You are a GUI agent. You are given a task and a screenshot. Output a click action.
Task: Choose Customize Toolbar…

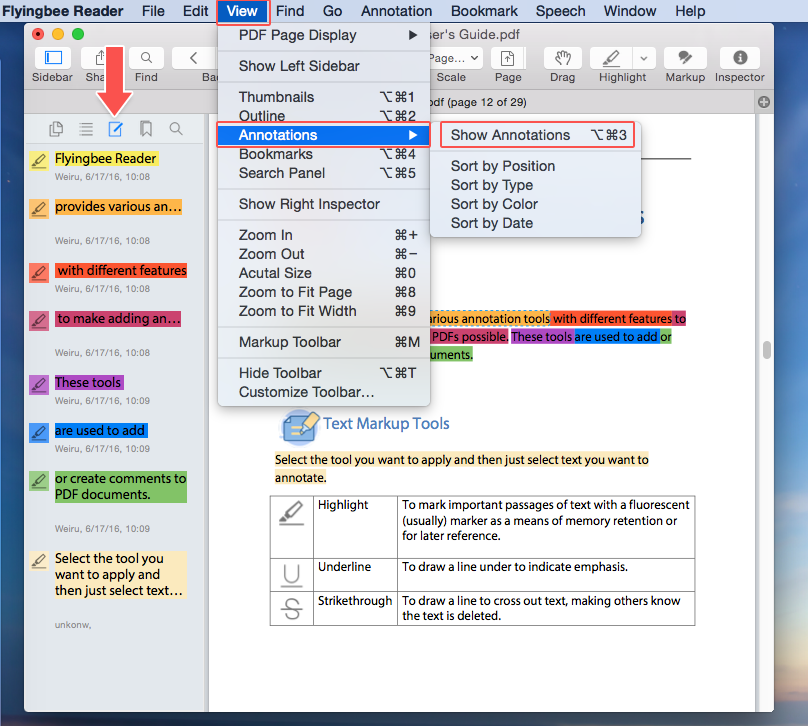point(324,392)
